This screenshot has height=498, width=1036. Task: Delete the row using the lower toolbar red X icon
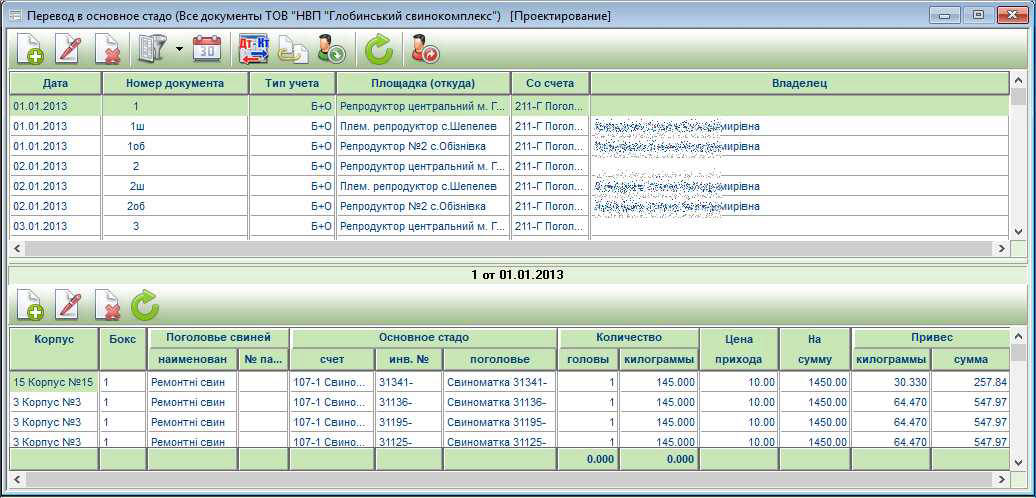(x=107, y=303)
